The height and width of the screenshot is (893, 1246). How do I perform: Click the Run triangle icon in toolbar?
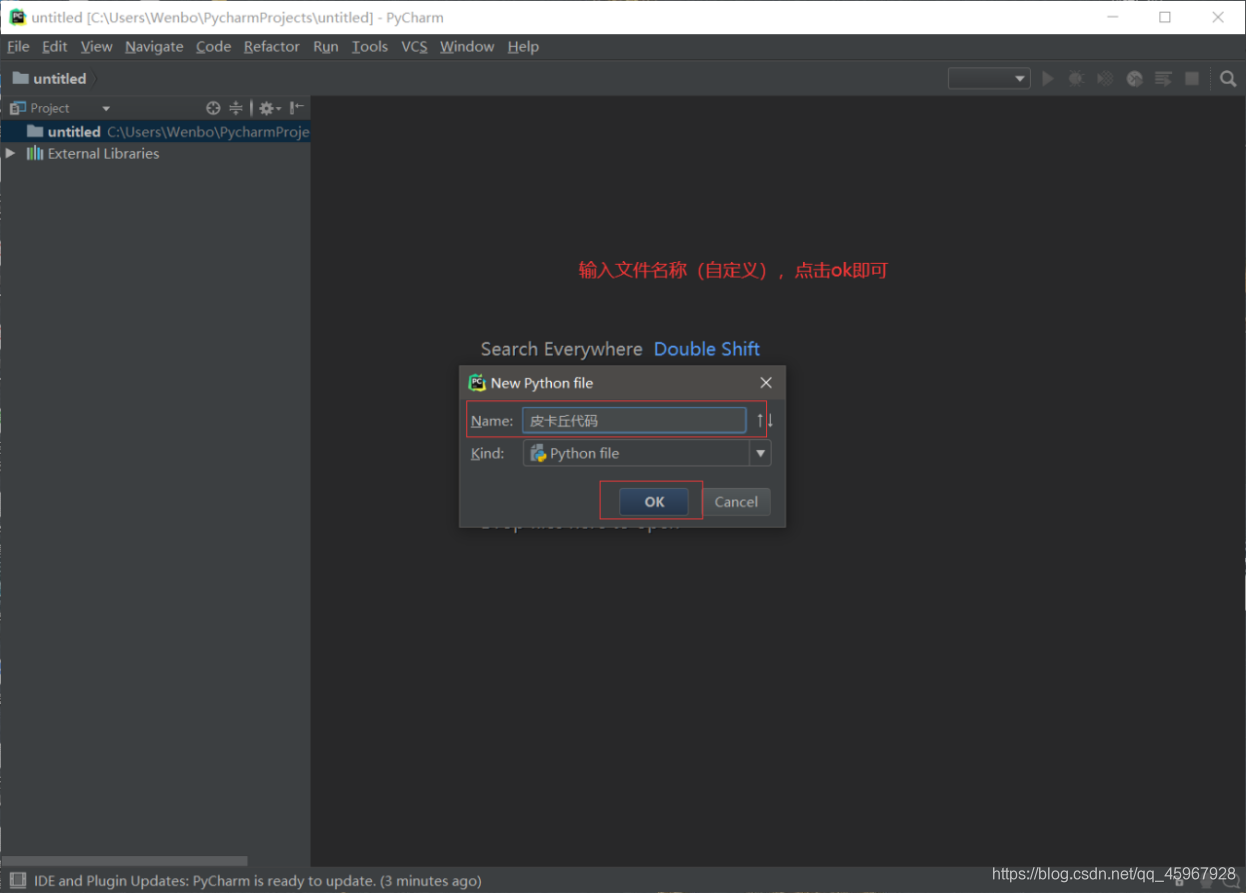[x=1048, y=78]
